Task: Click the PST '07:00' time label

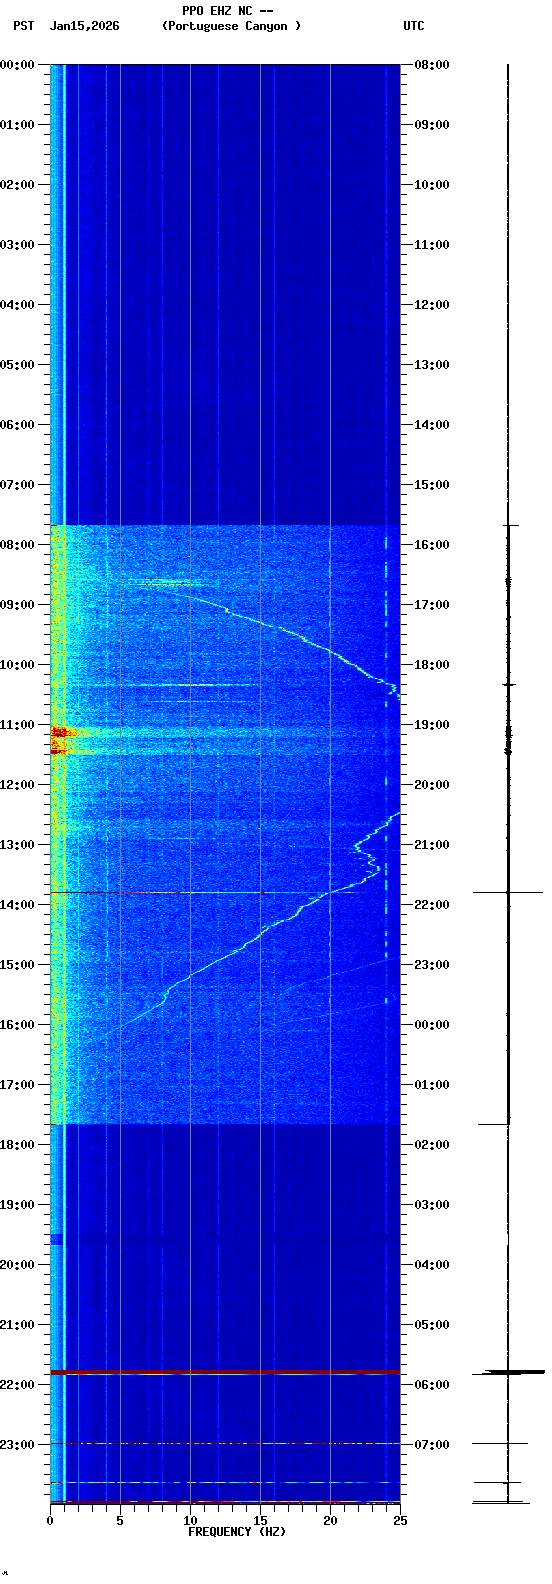Action: (17, 485)
